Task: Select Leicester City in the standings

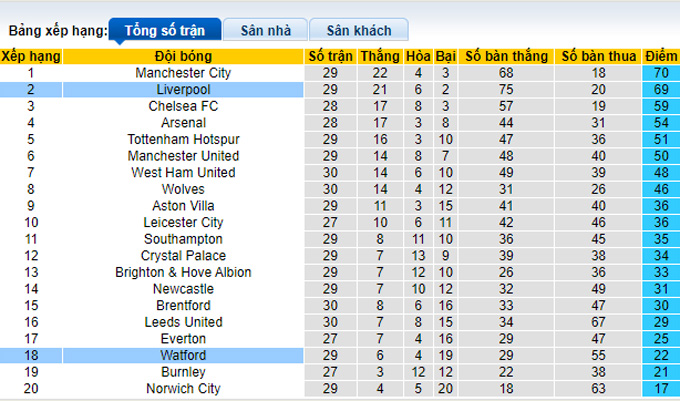Action: pos(184,222)
